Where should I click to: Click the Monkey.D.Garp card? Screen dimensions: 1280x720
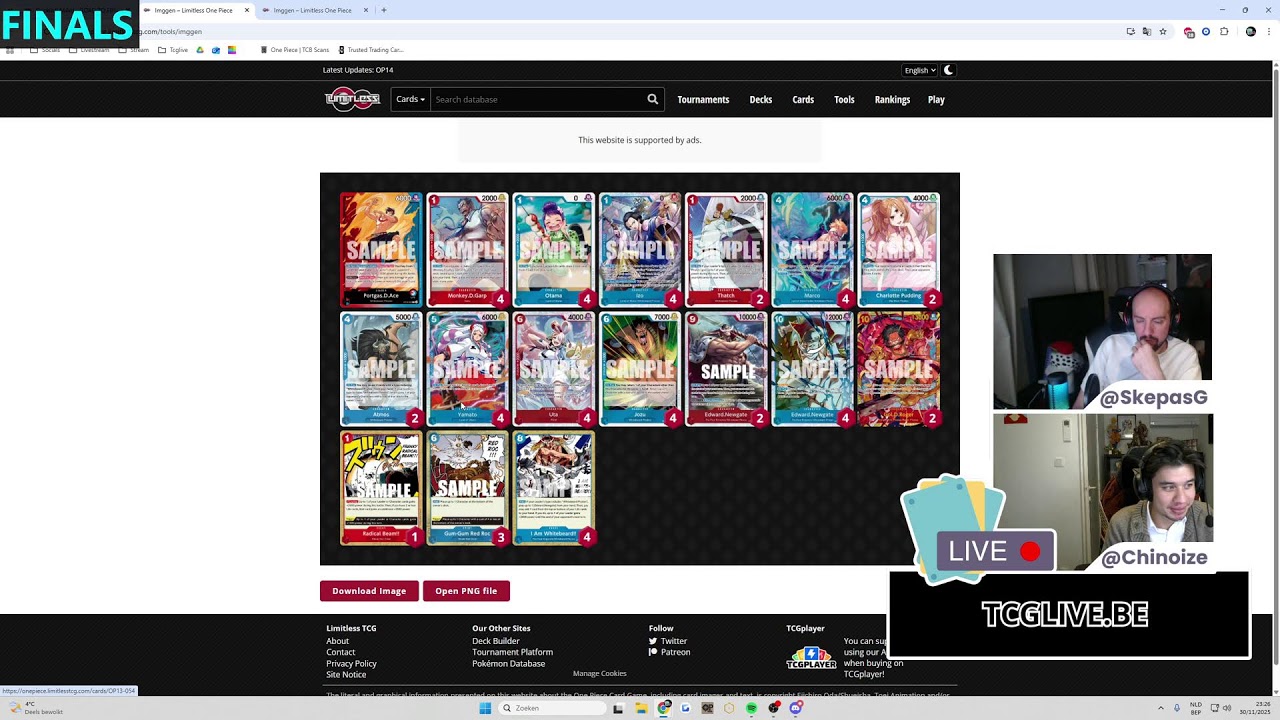click(467, 249)
